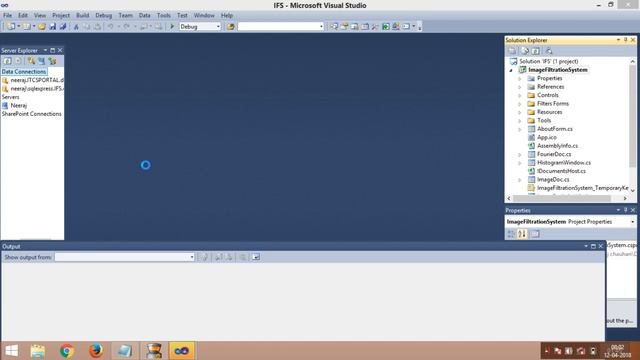Open Firefox from the taskbar
The height and width of the screenshot is (360, 640).
pos(96,351)
